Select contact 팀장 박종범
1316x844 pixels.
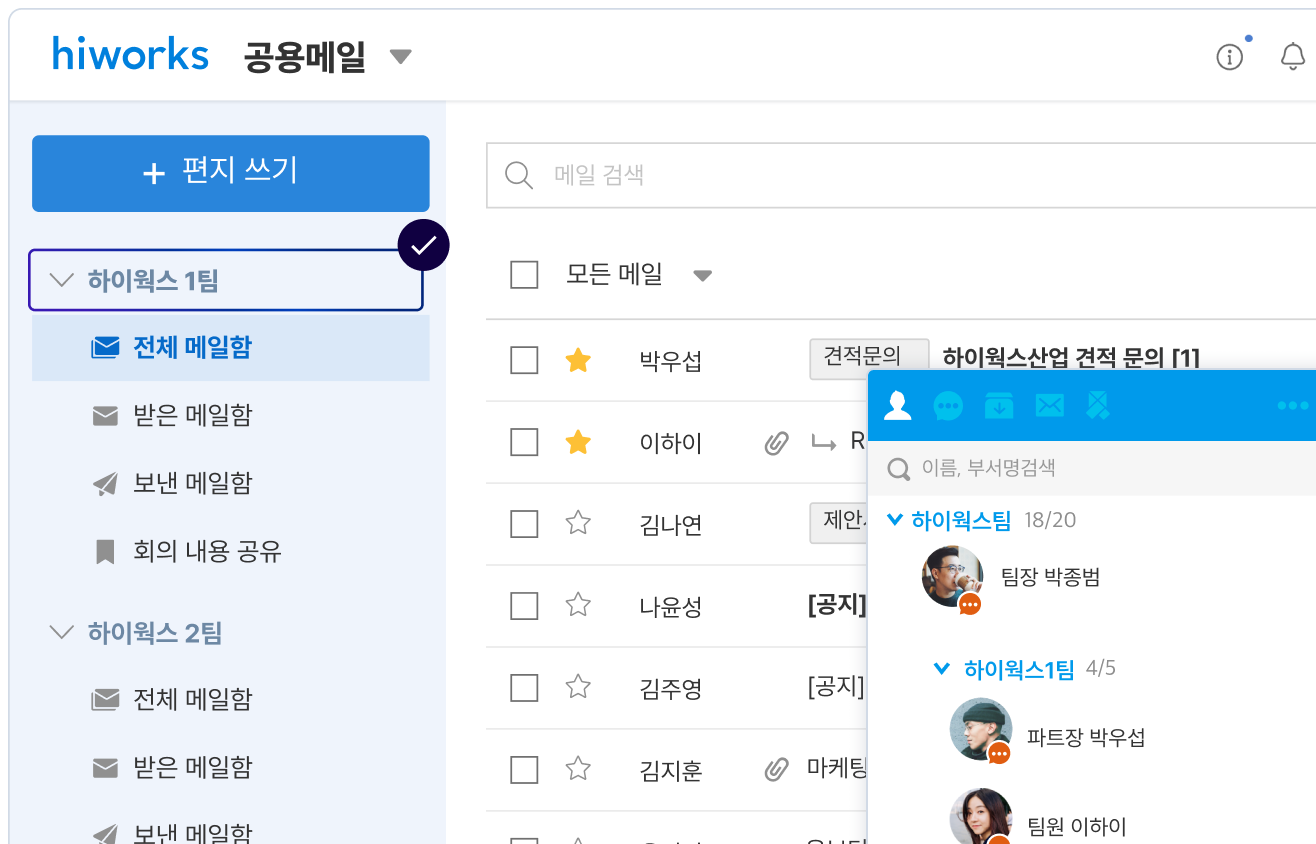click(x=1050, y=577)
